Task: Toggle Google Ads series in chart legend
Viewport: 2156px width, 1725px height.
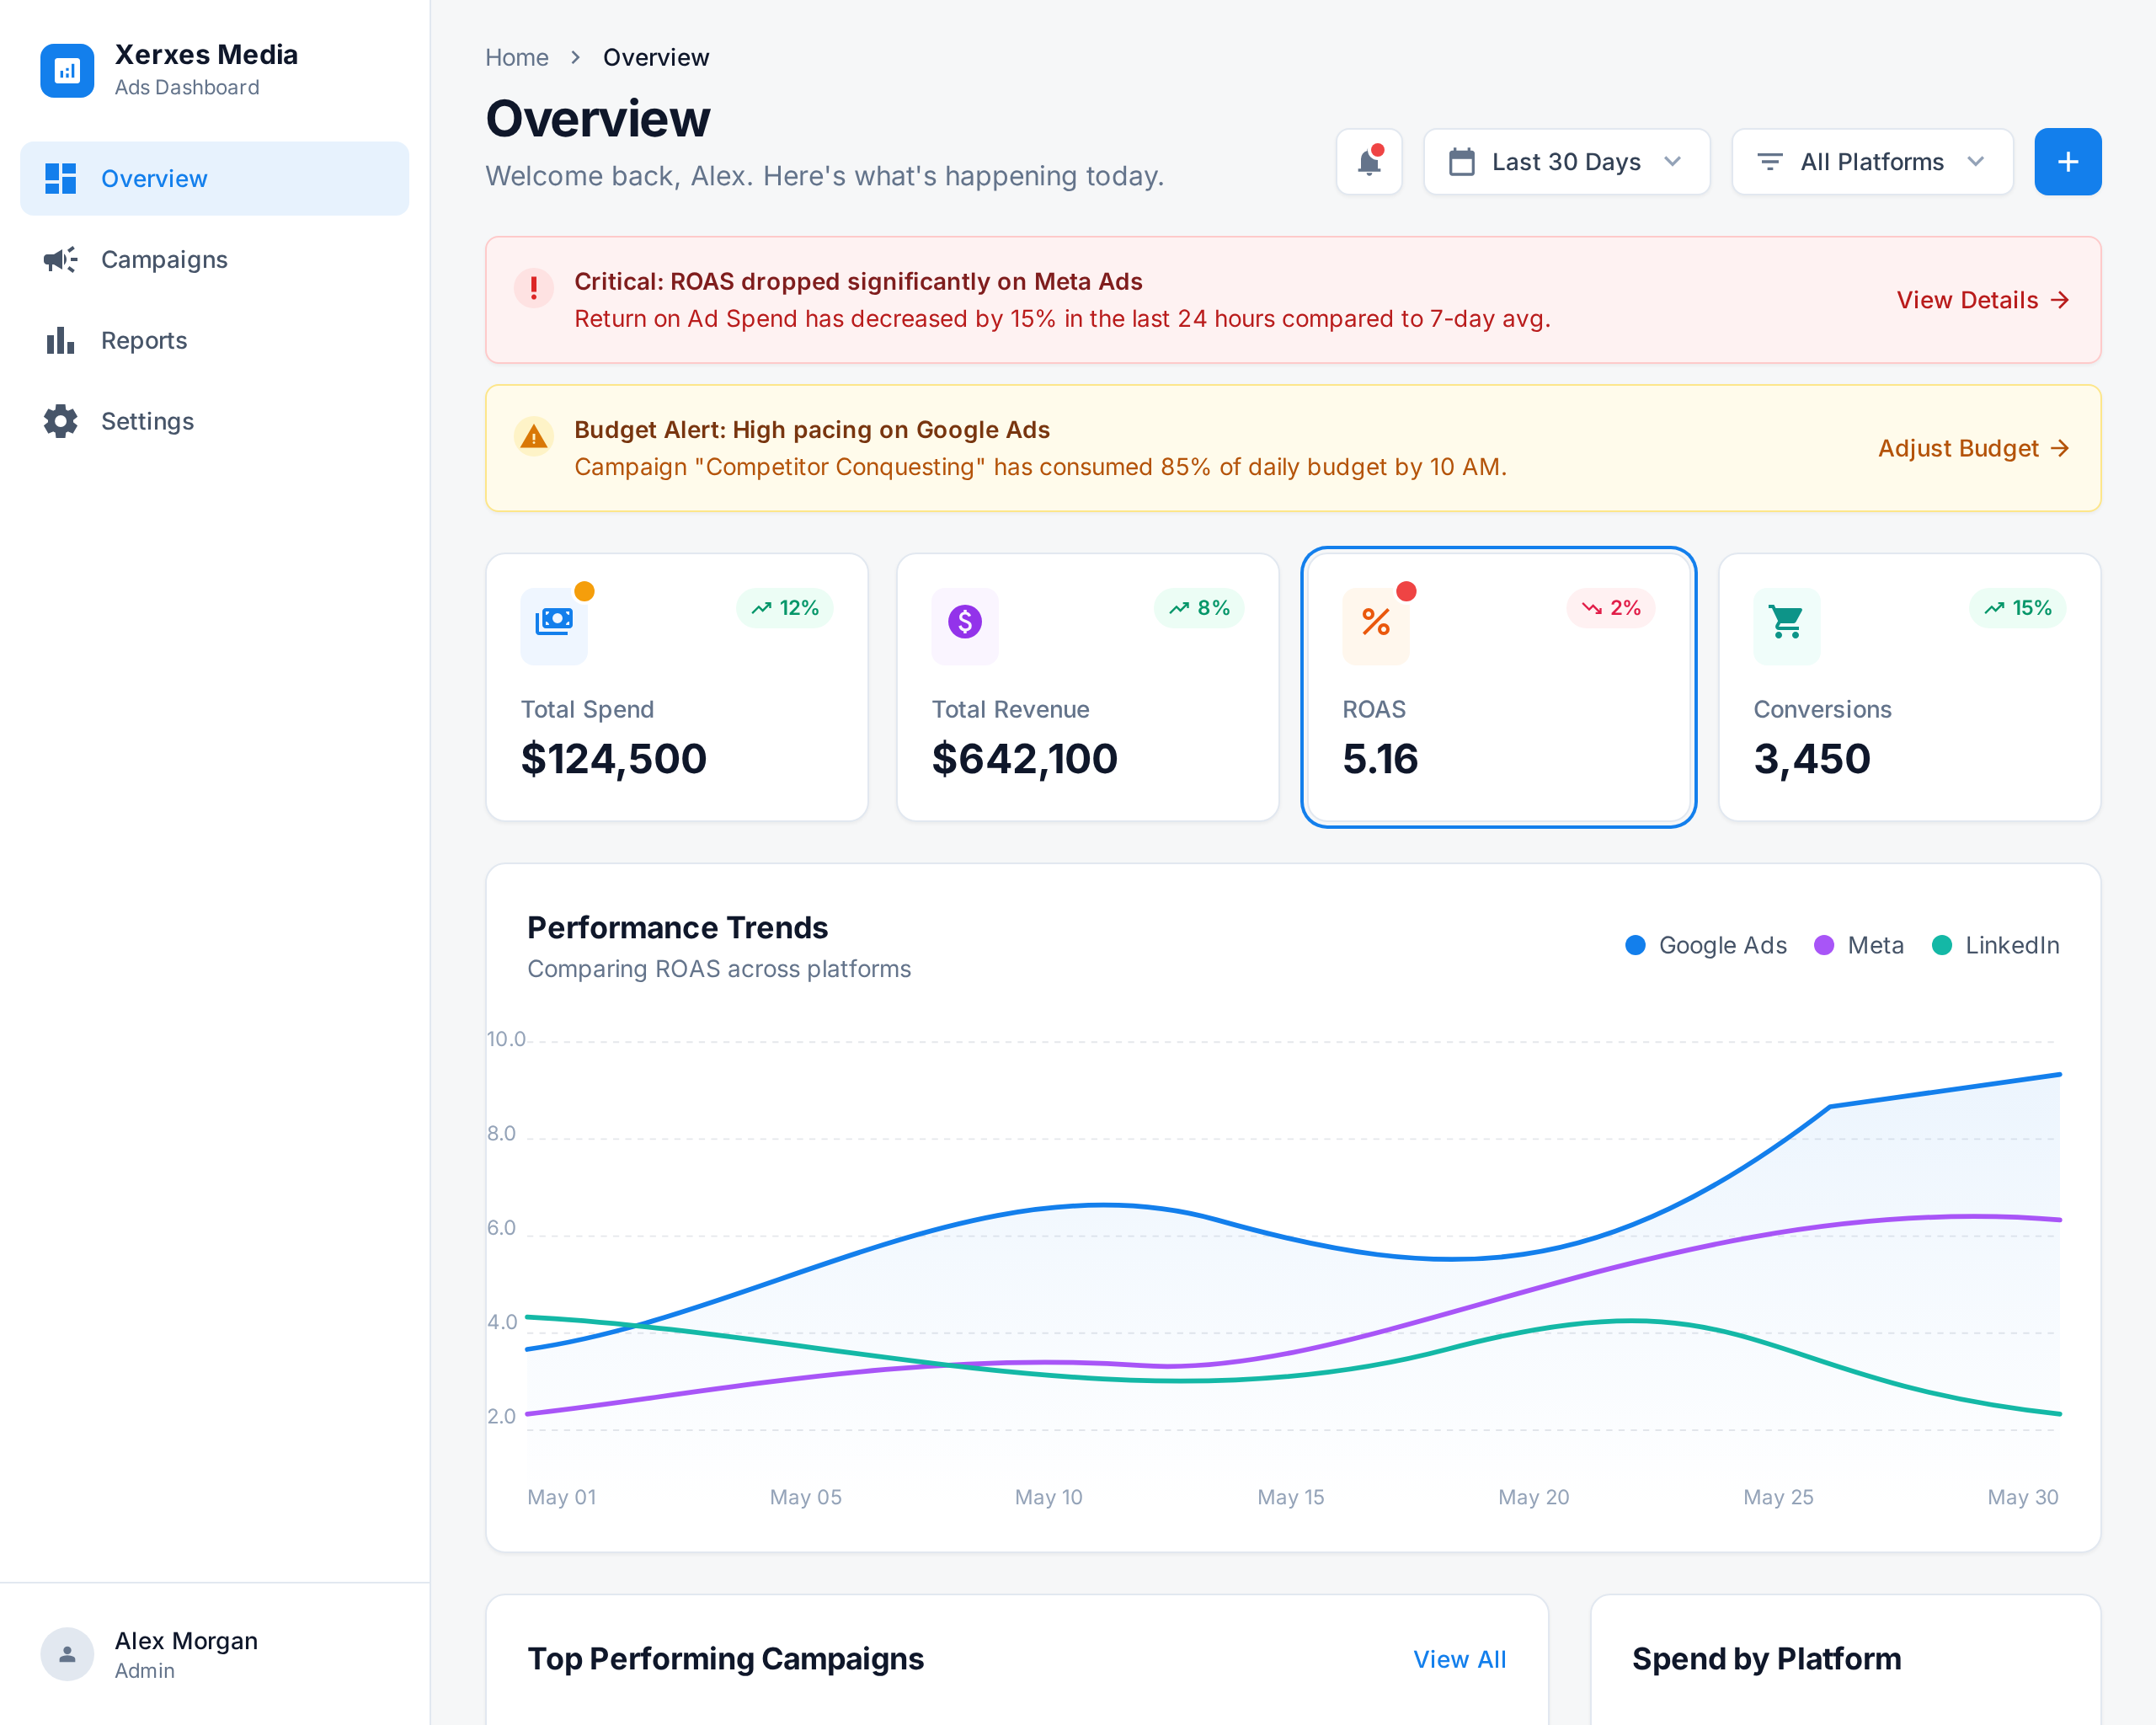Action: point(1706,945)
